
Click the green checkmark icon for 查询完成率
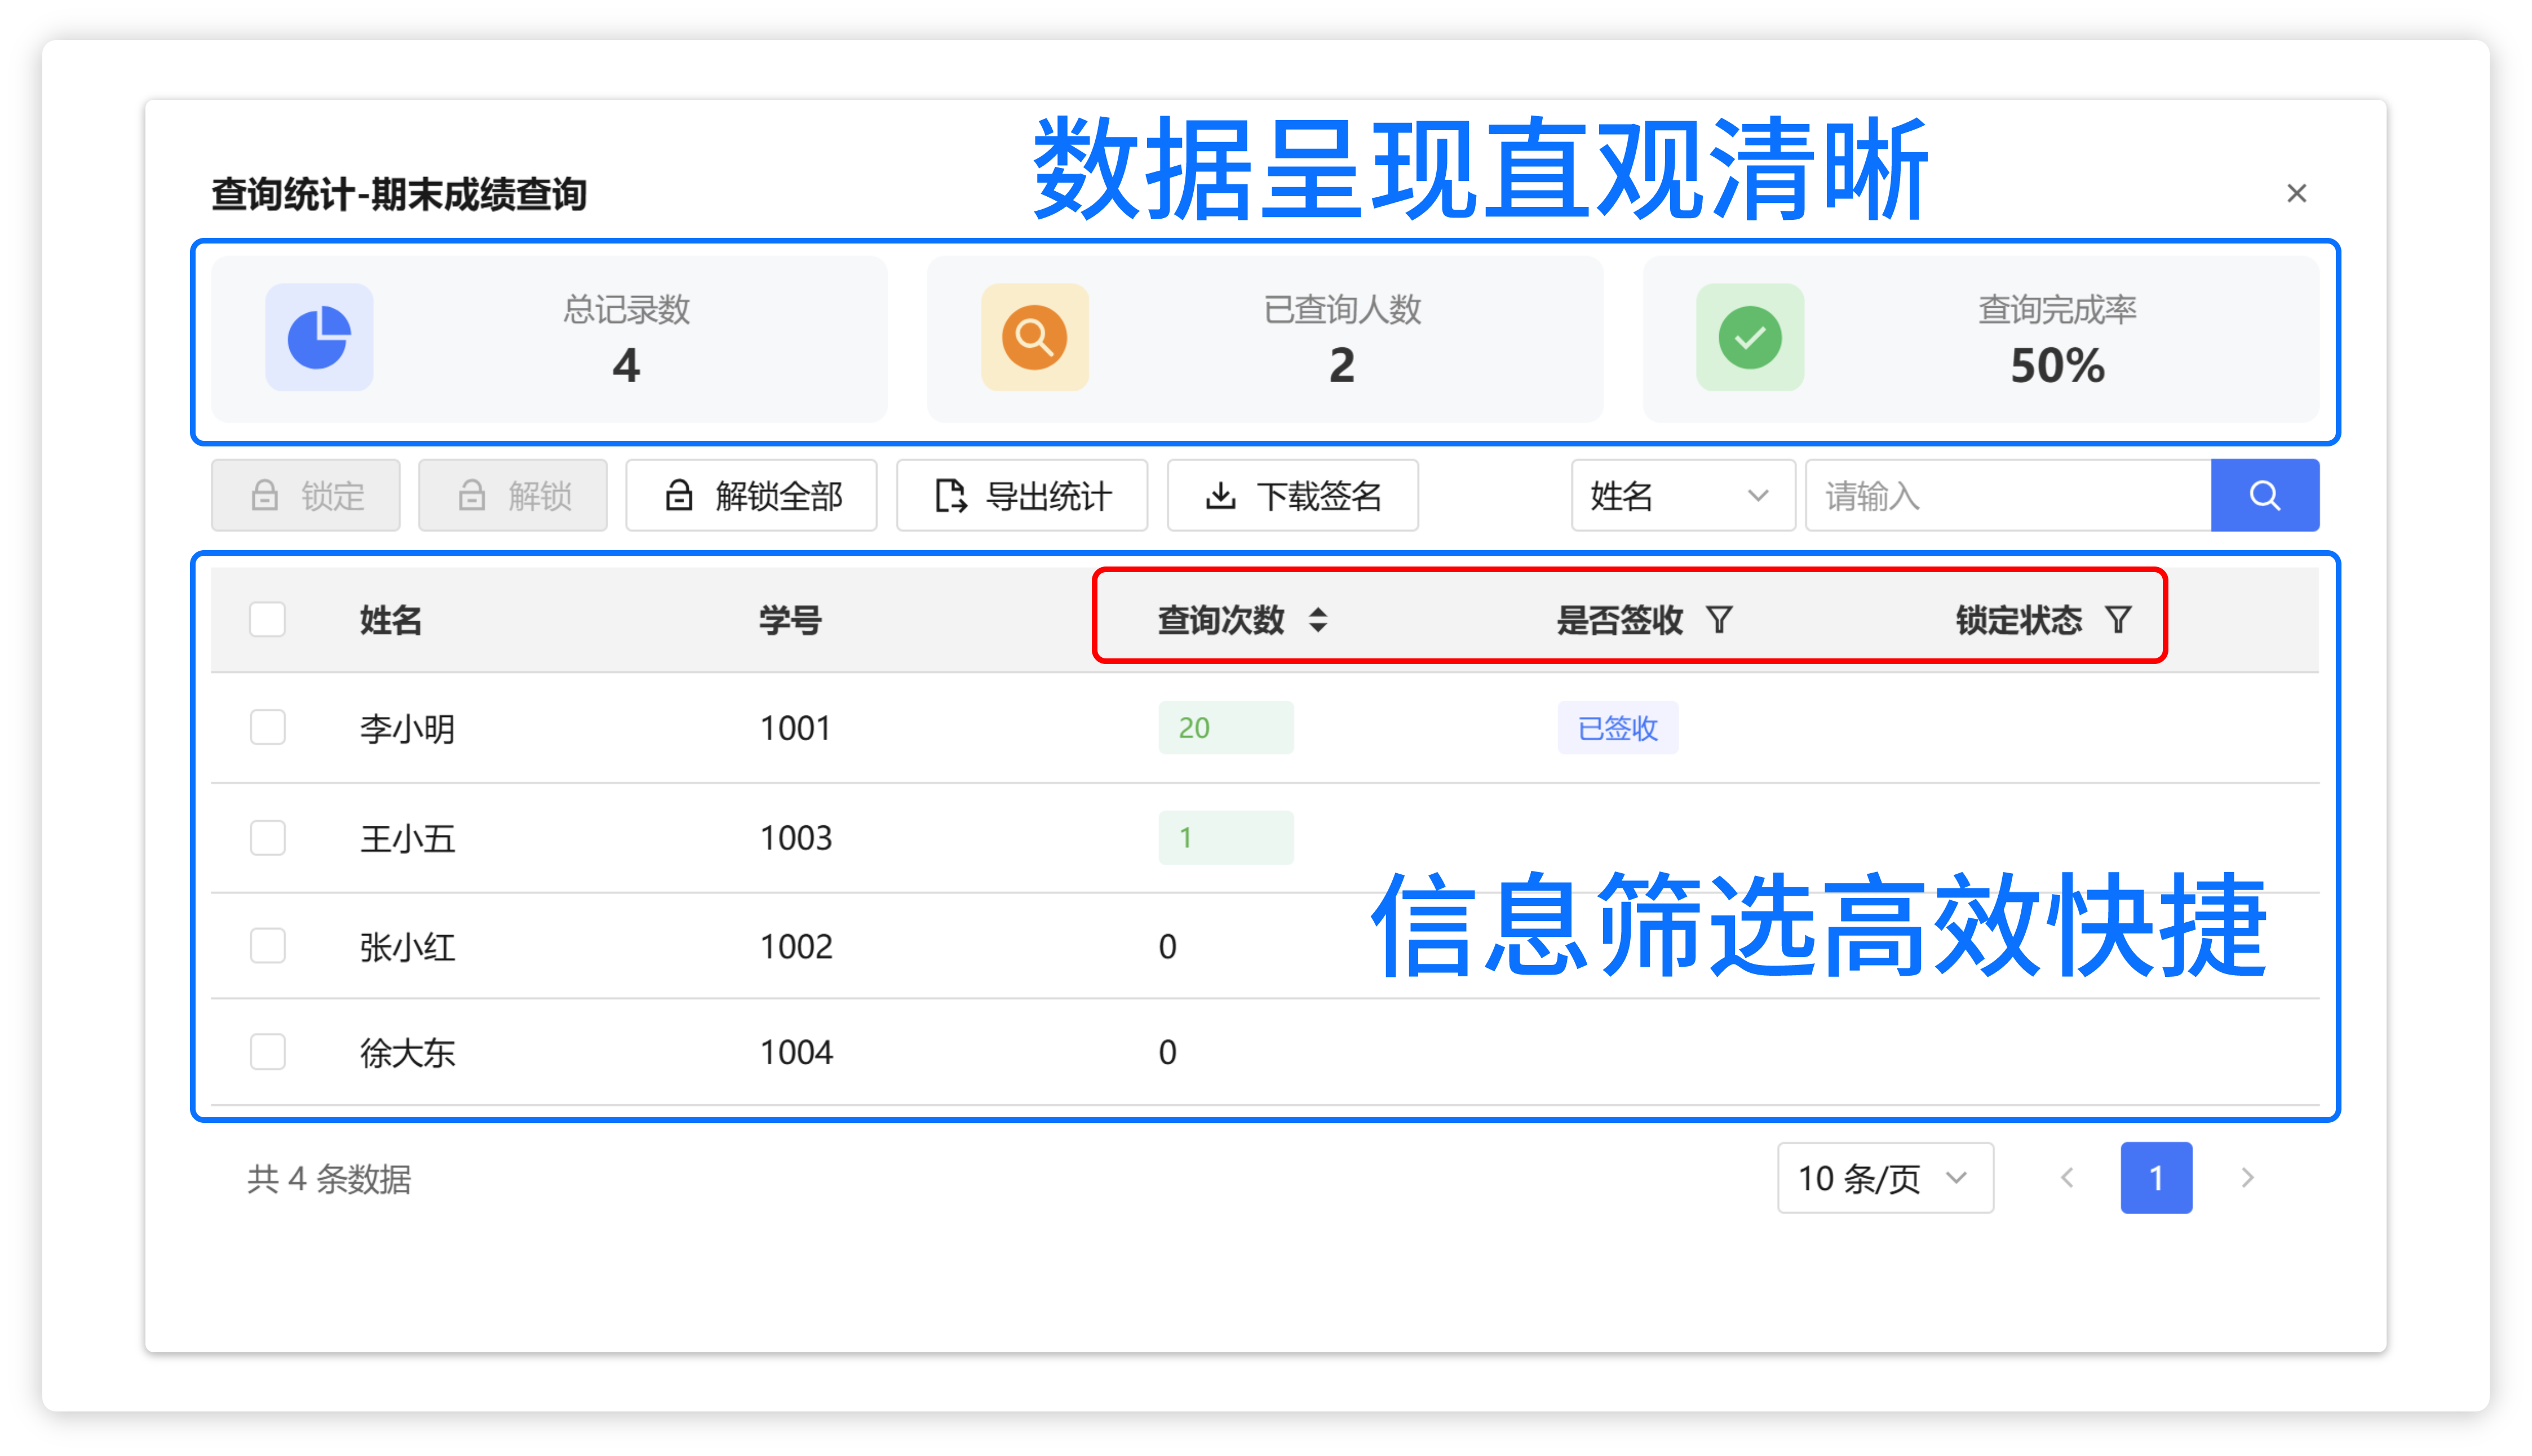[x=1750, y=337]
